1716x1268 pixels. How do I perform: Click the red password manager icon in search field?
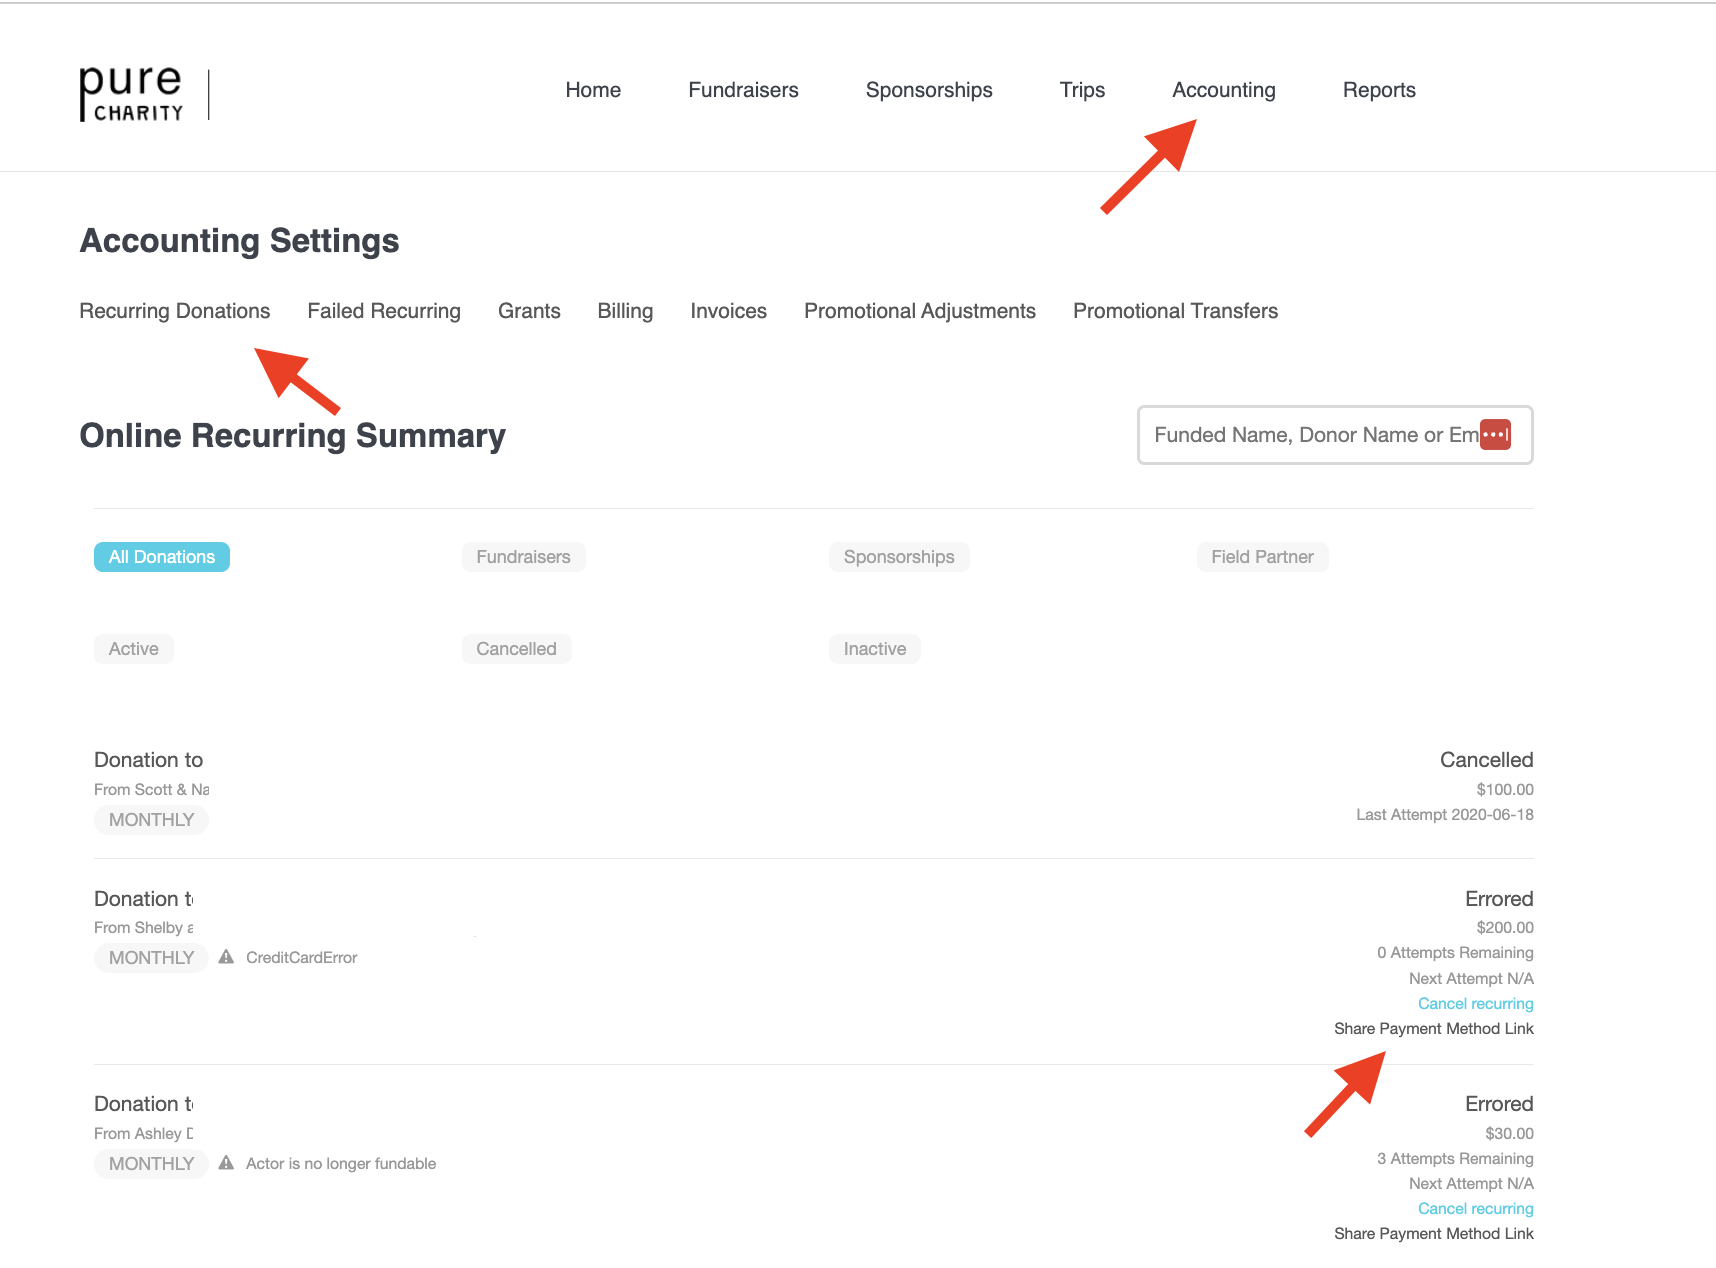1495,435
